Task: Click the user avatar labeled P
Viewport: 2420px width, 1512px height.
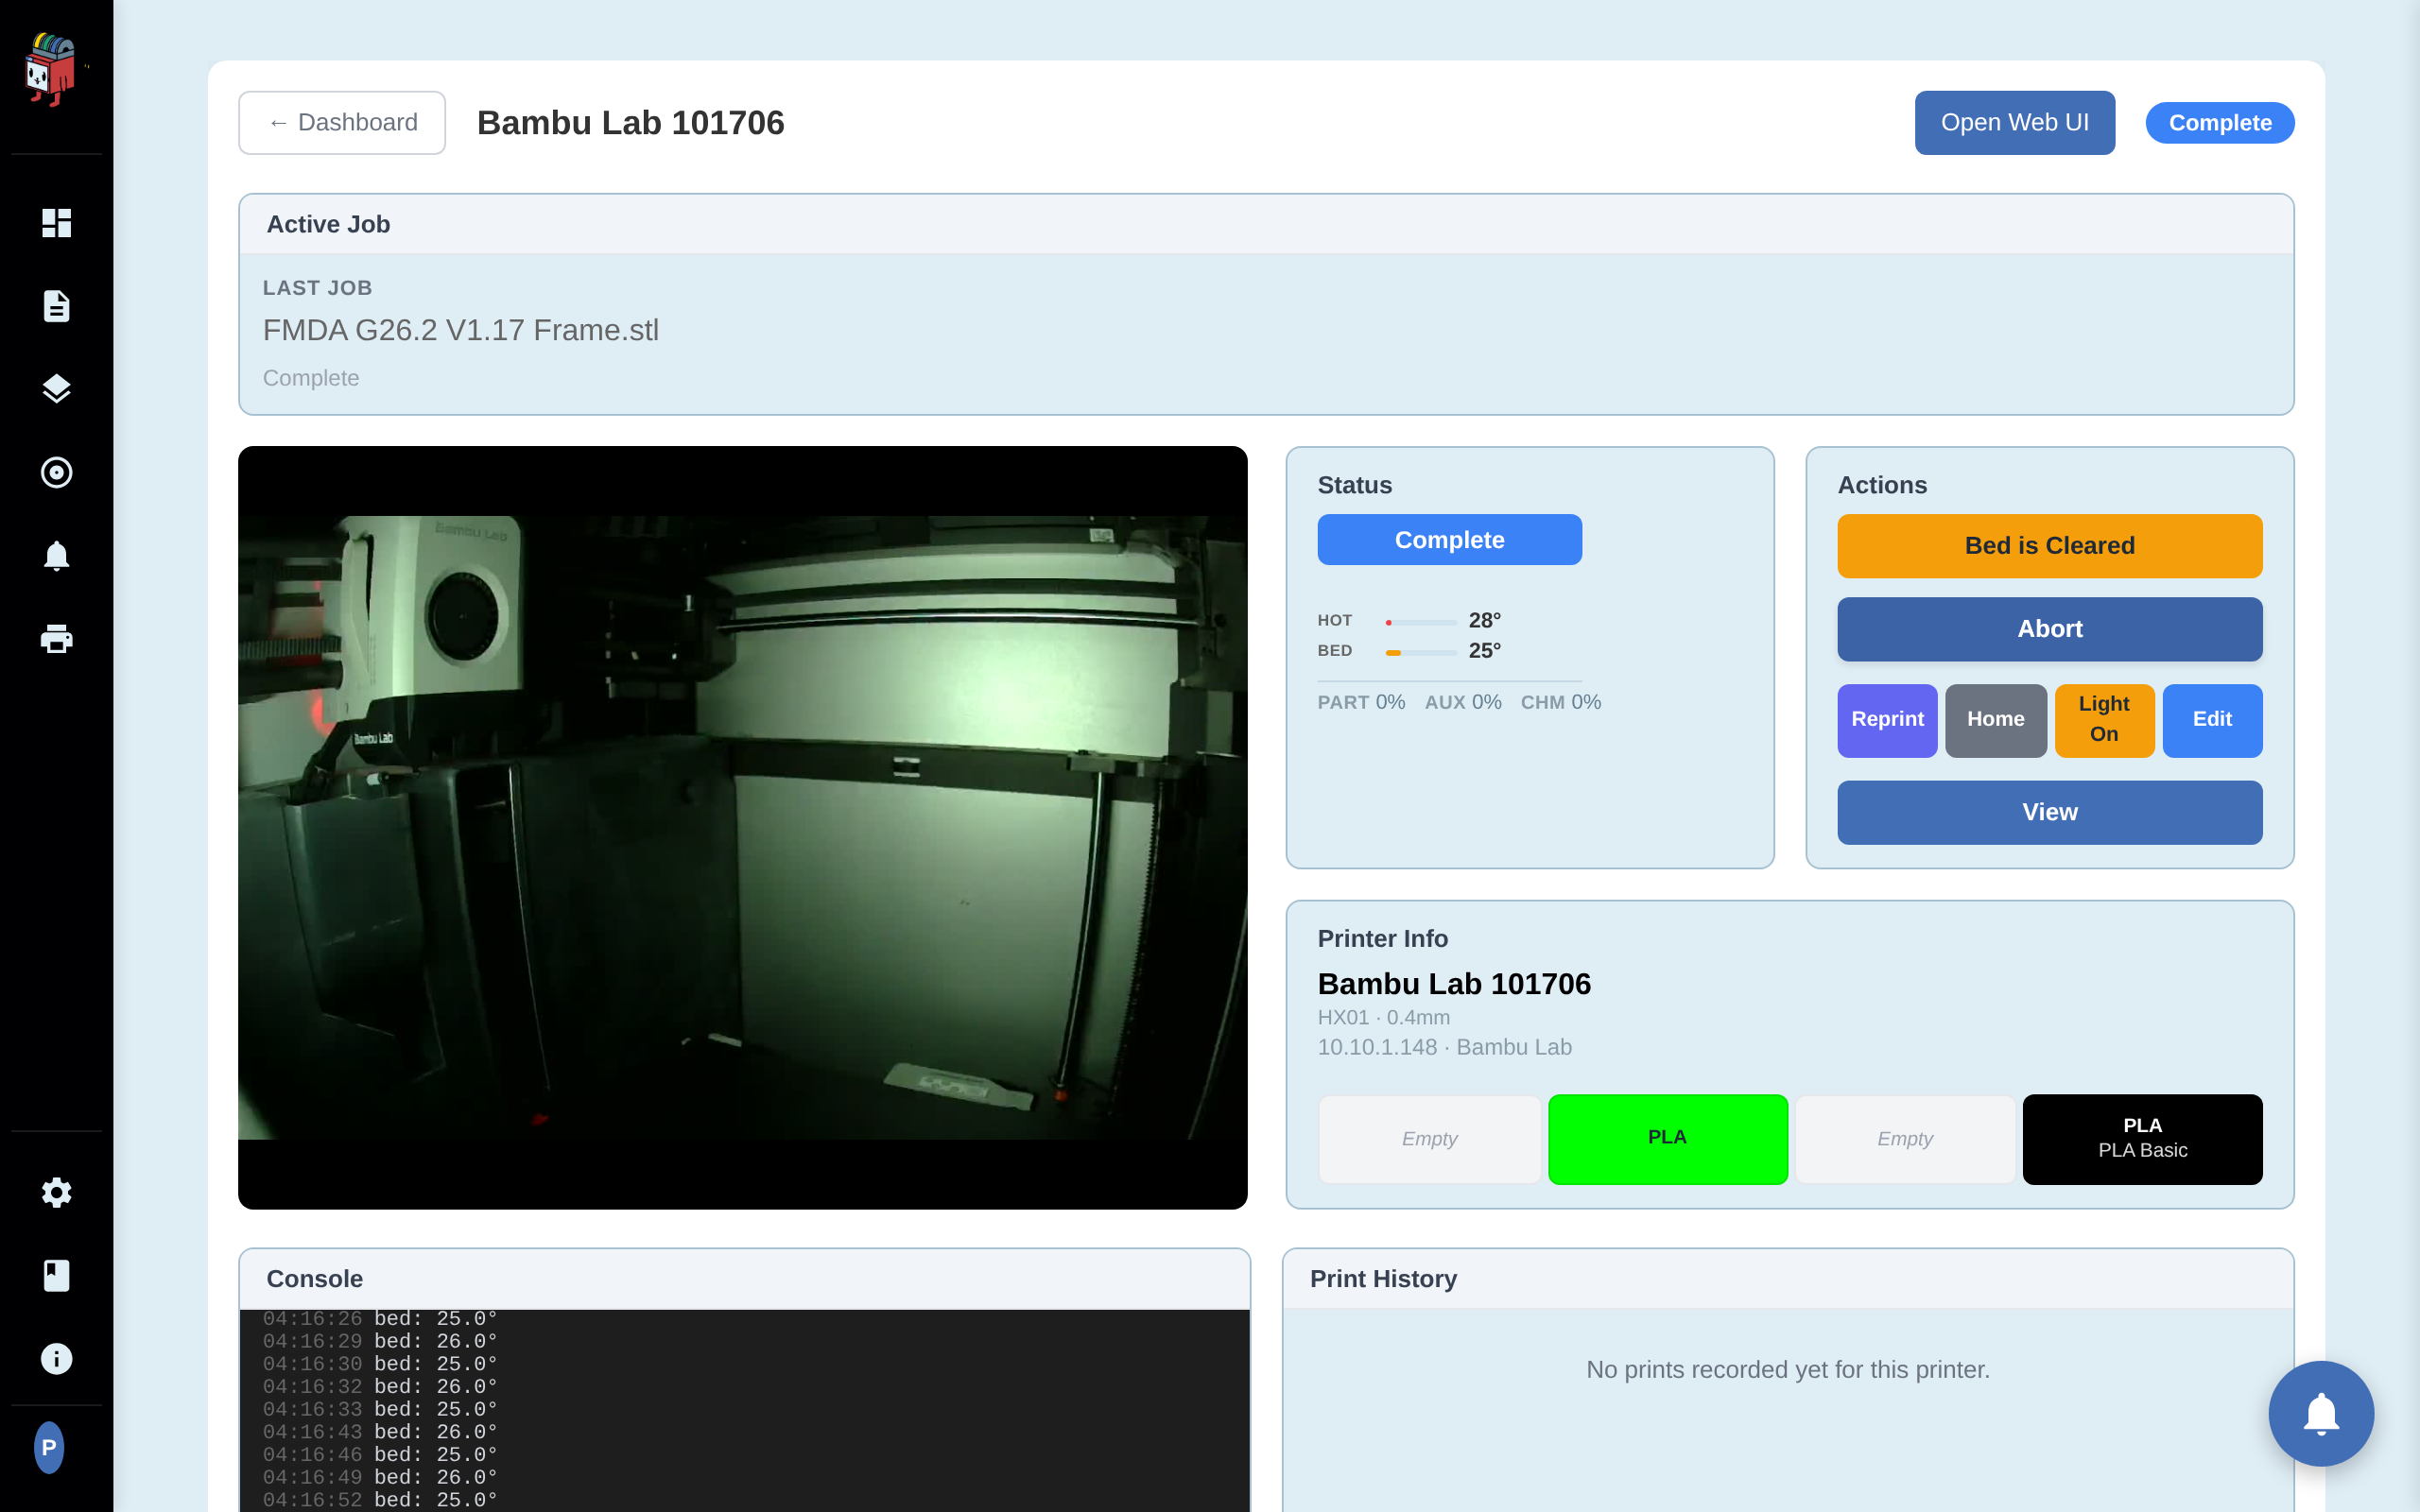Action: point(49,1447)
